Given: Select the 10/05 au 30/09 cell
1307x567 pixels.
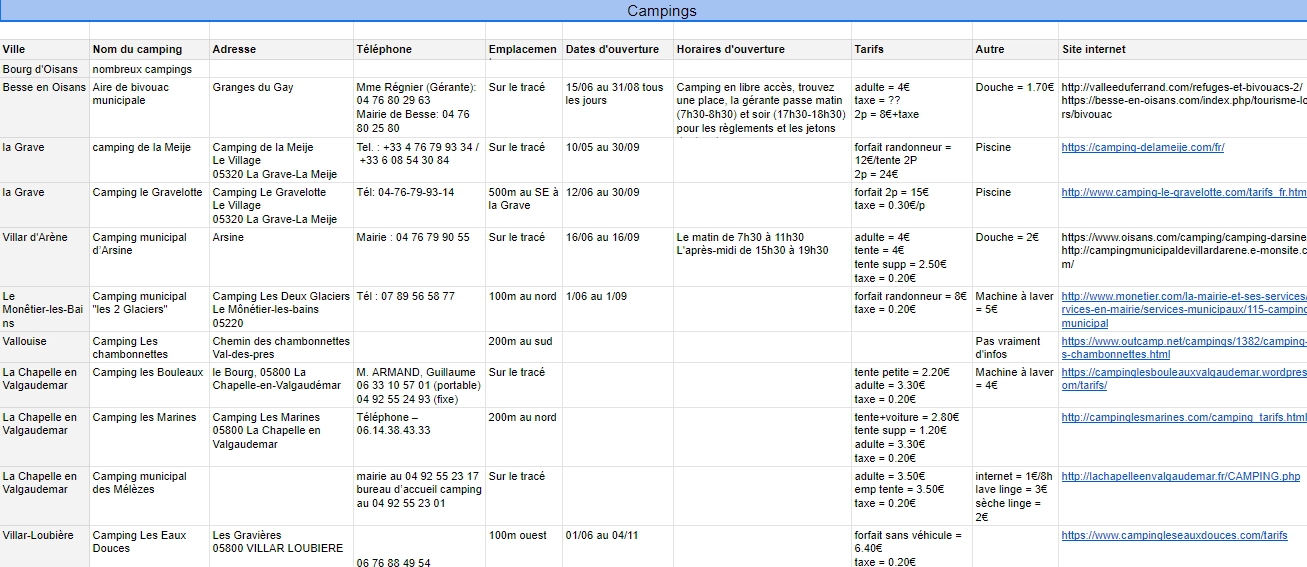Looking at the screenshot, I should point(617,160).
